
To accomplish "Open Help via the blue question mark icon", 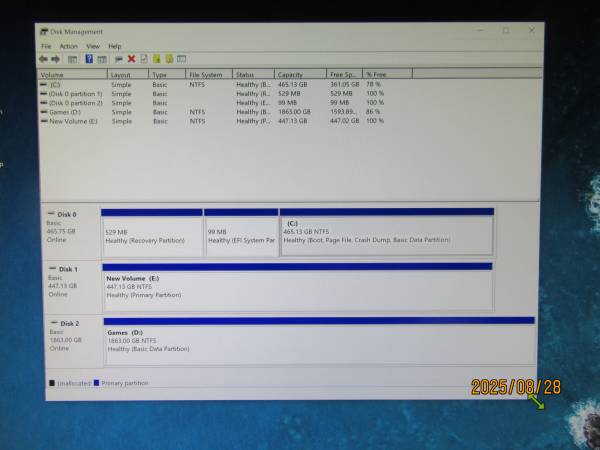I will 89,59.
